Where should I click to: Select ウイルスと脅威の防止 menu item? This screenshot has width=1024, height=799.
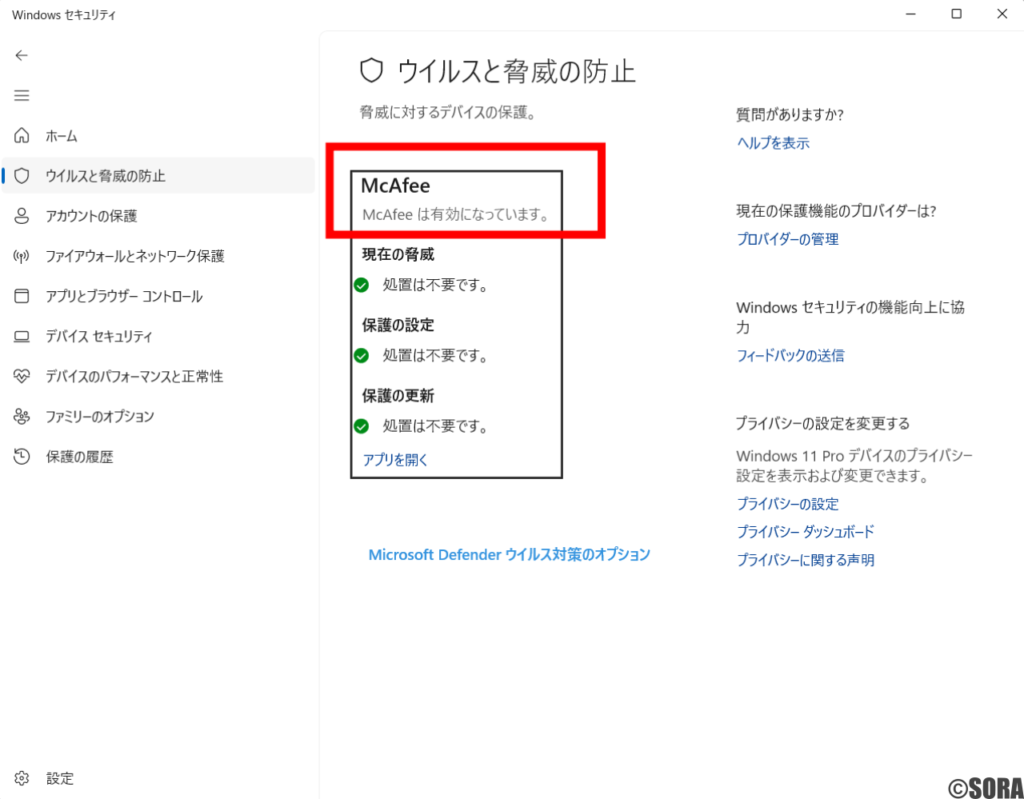[159, 176]
